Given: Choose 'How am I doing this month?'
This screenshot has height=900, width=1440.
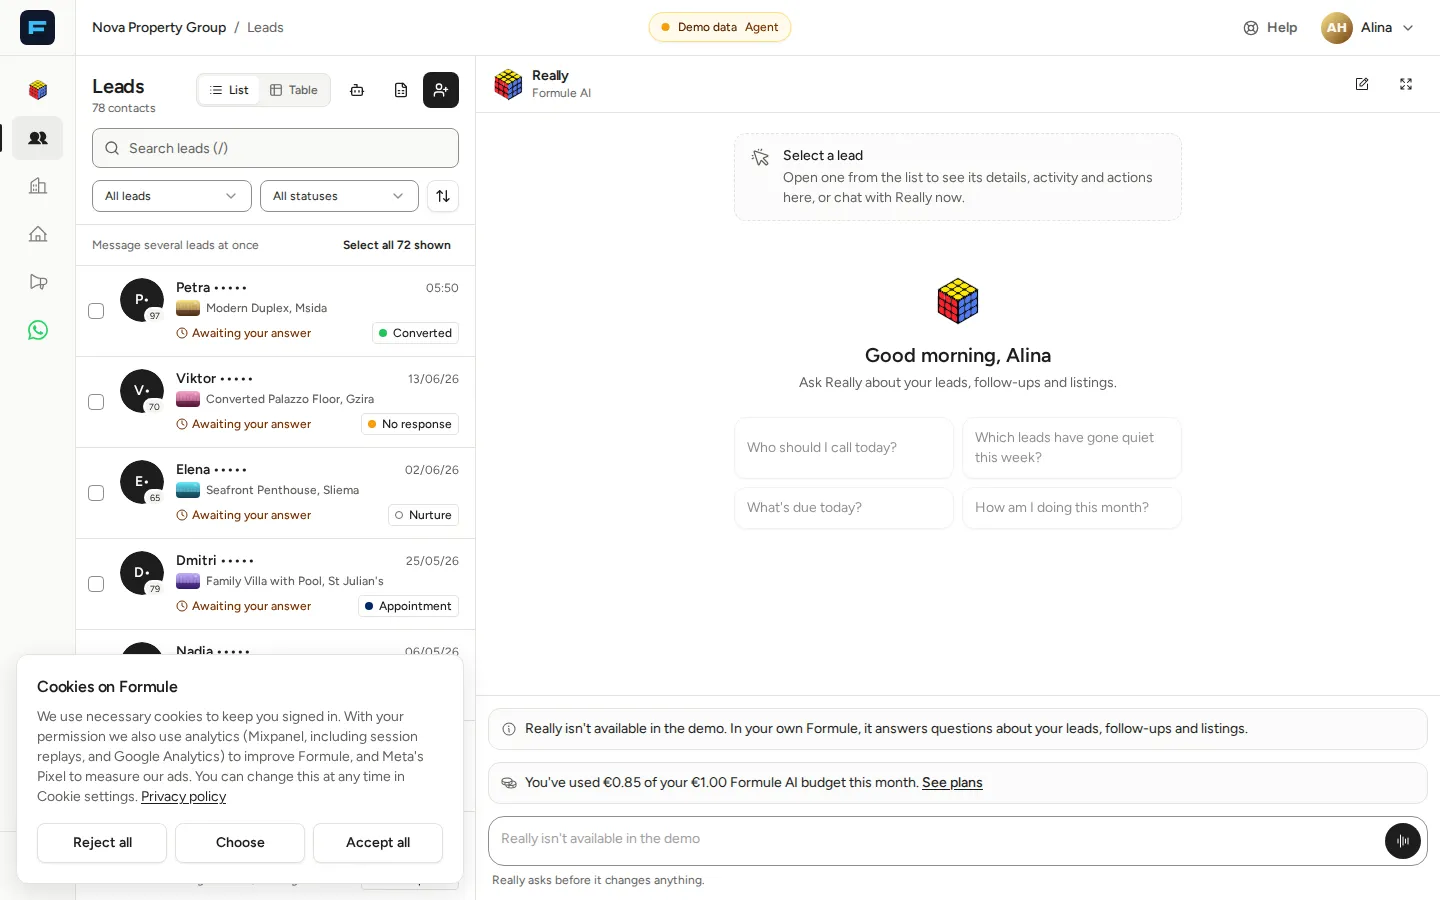Looking at the screenshot, I should 1072,508.
